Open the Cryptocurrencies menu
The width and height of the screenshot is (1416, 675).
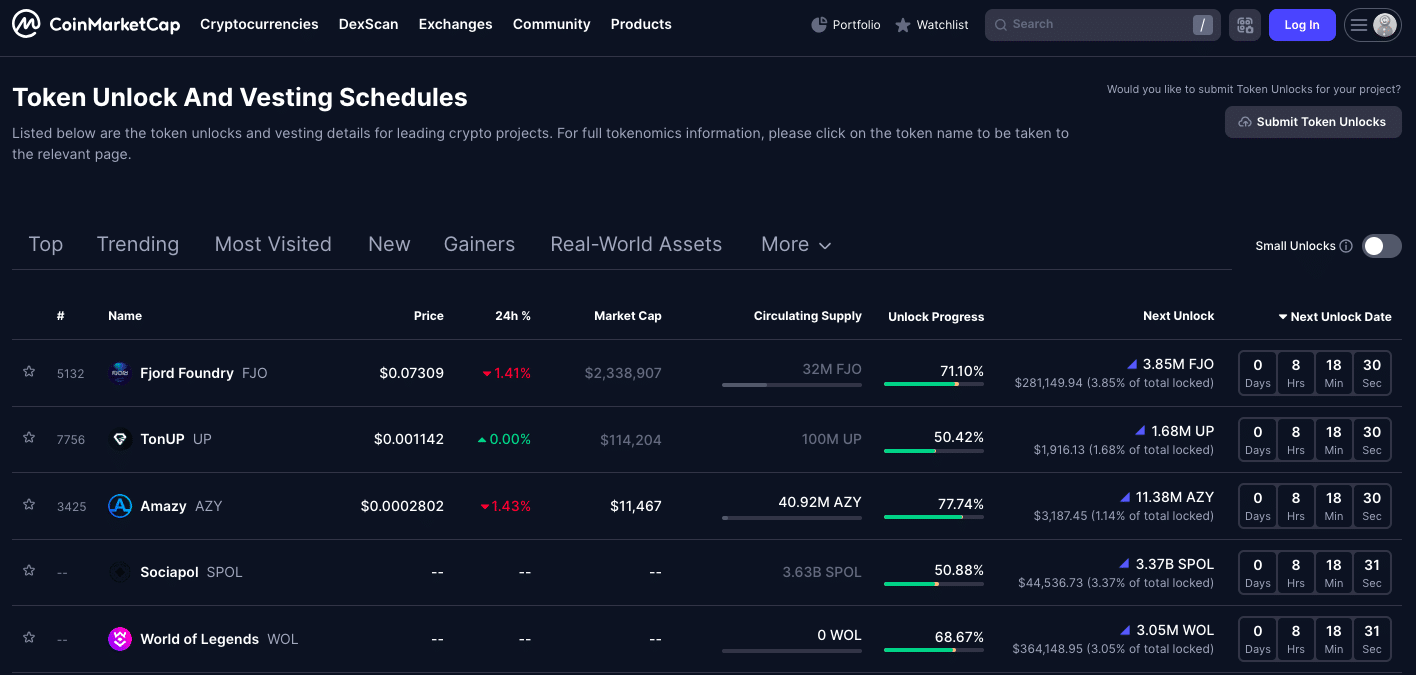pos(259,24)
